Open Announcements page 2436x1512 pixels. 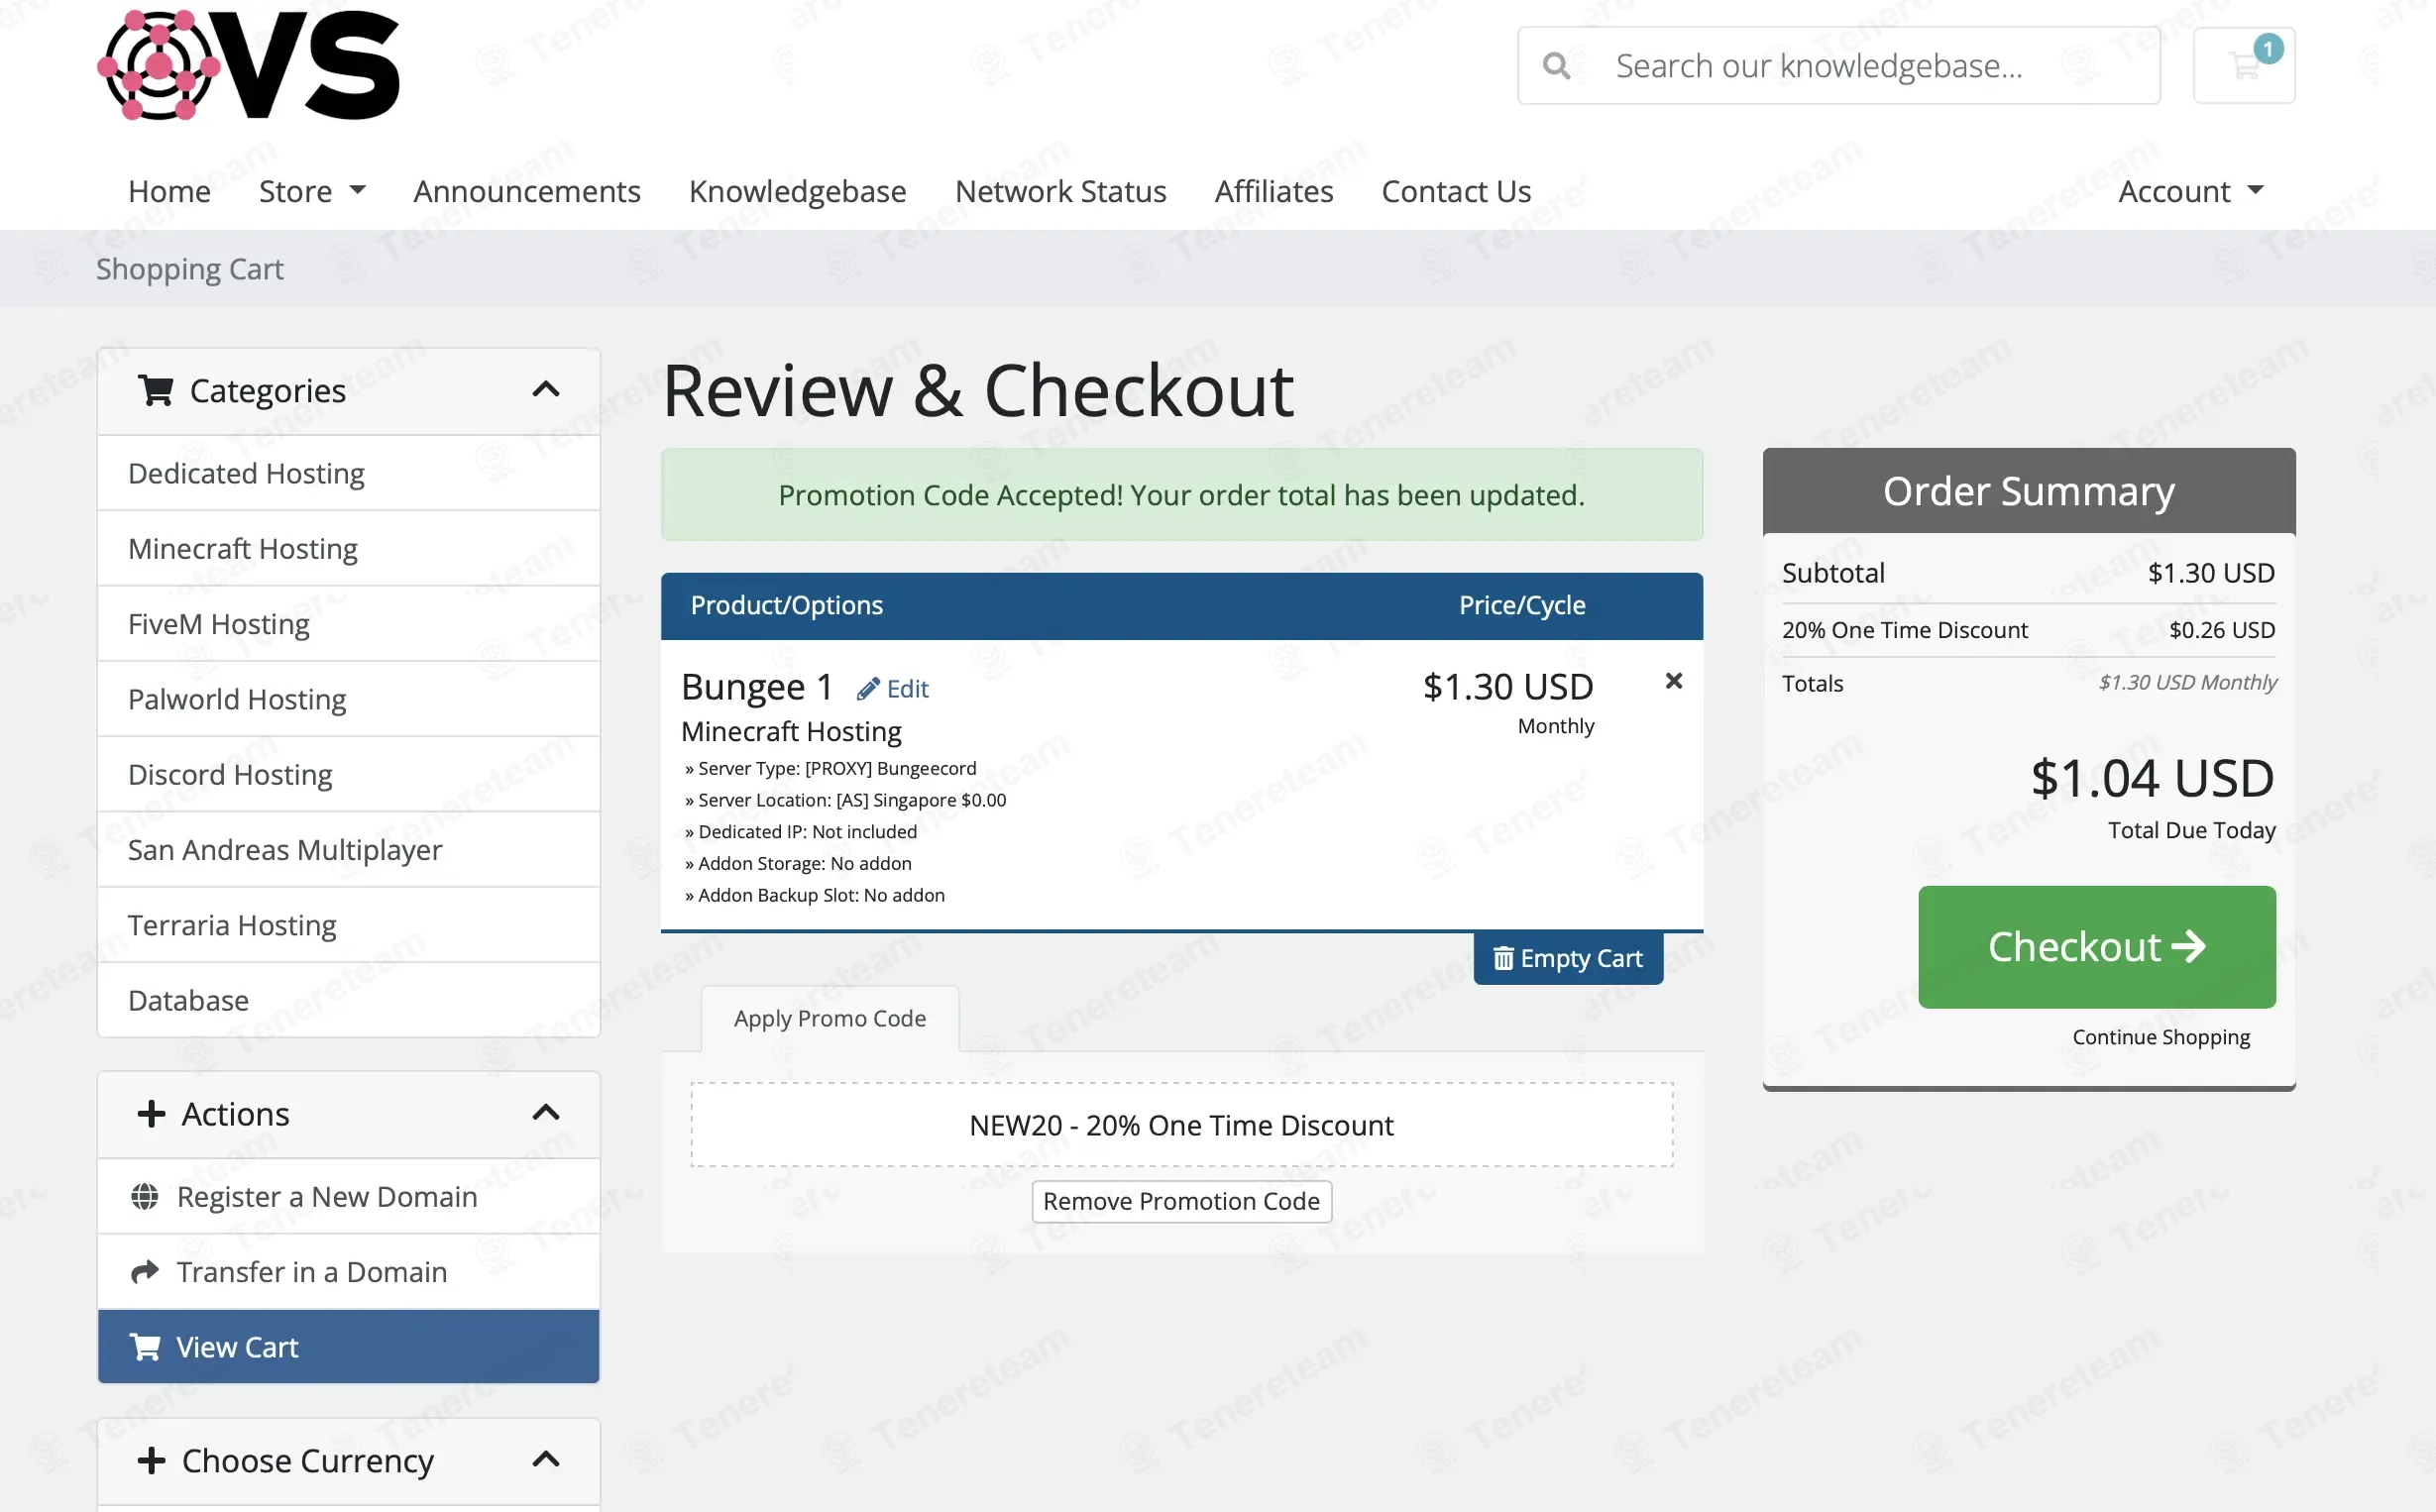(x=527, y=190)
